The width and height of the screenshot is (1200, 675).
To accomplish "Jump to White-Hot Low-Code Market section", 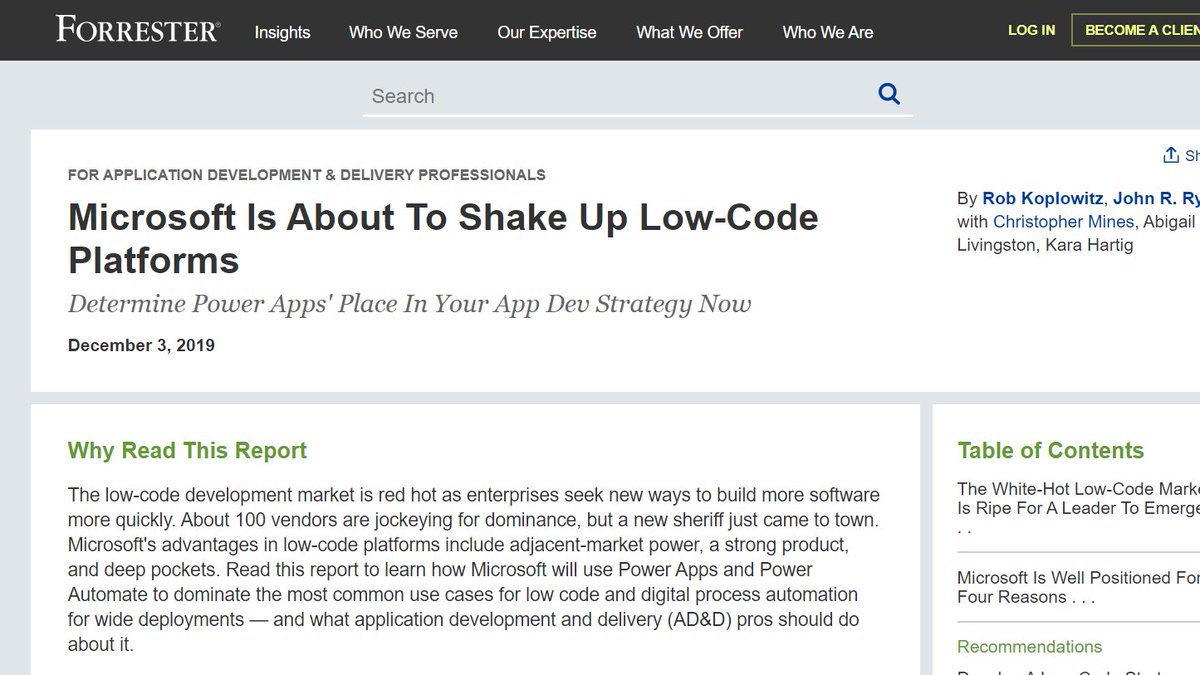I will pyautogui.click(x=1078, y=507).
